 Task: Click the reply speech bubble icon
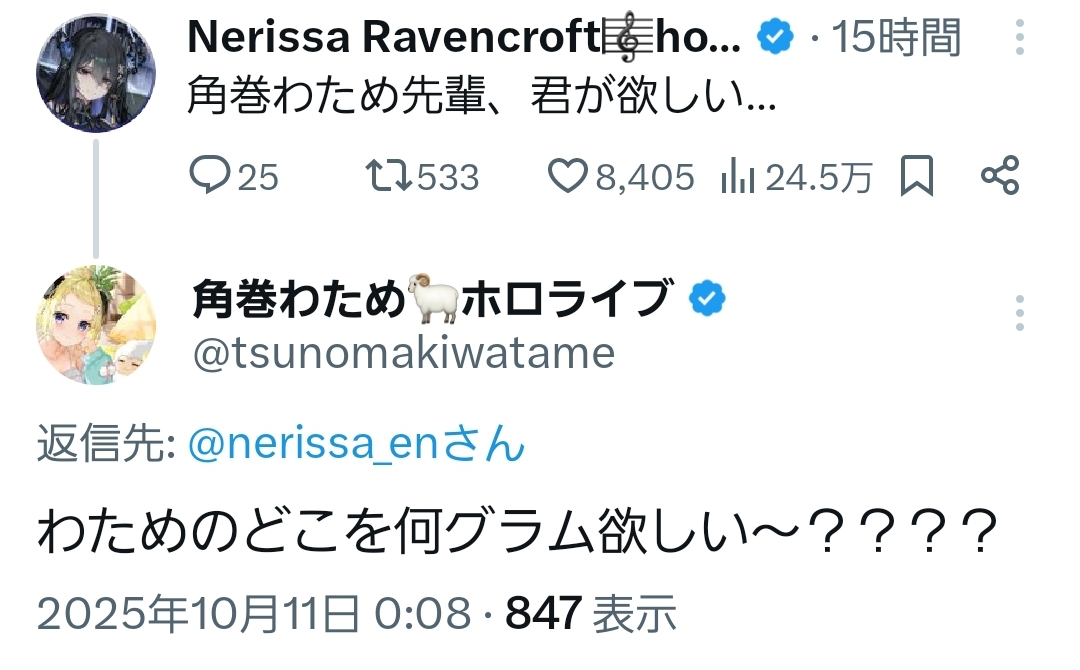tap(210, 177)
